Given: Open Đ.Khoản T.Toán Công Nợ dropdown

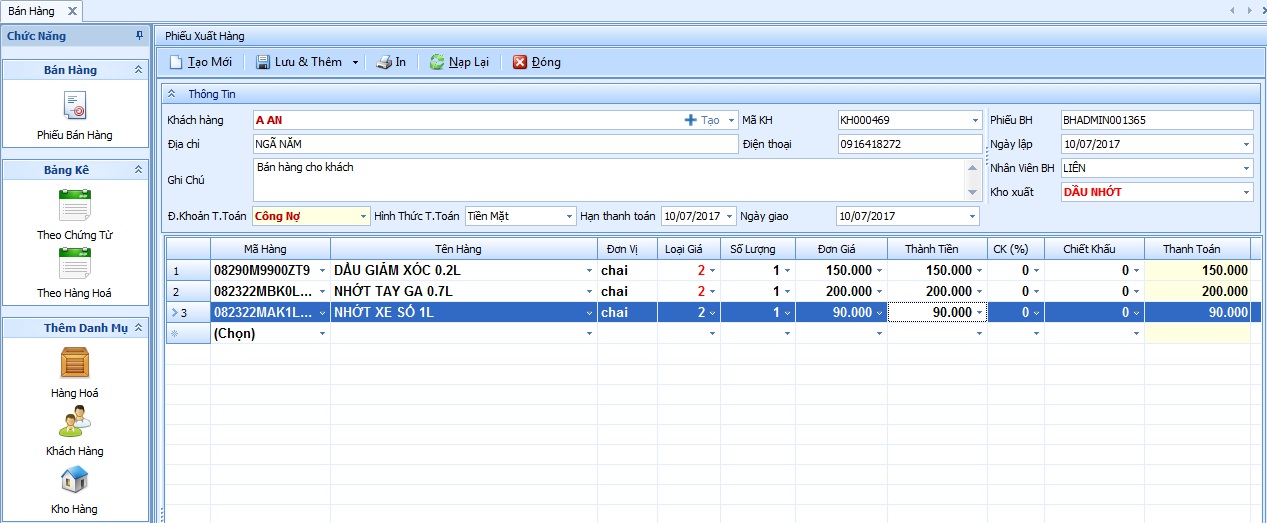Looking at the screenshot, I should (x=363, y=216).
